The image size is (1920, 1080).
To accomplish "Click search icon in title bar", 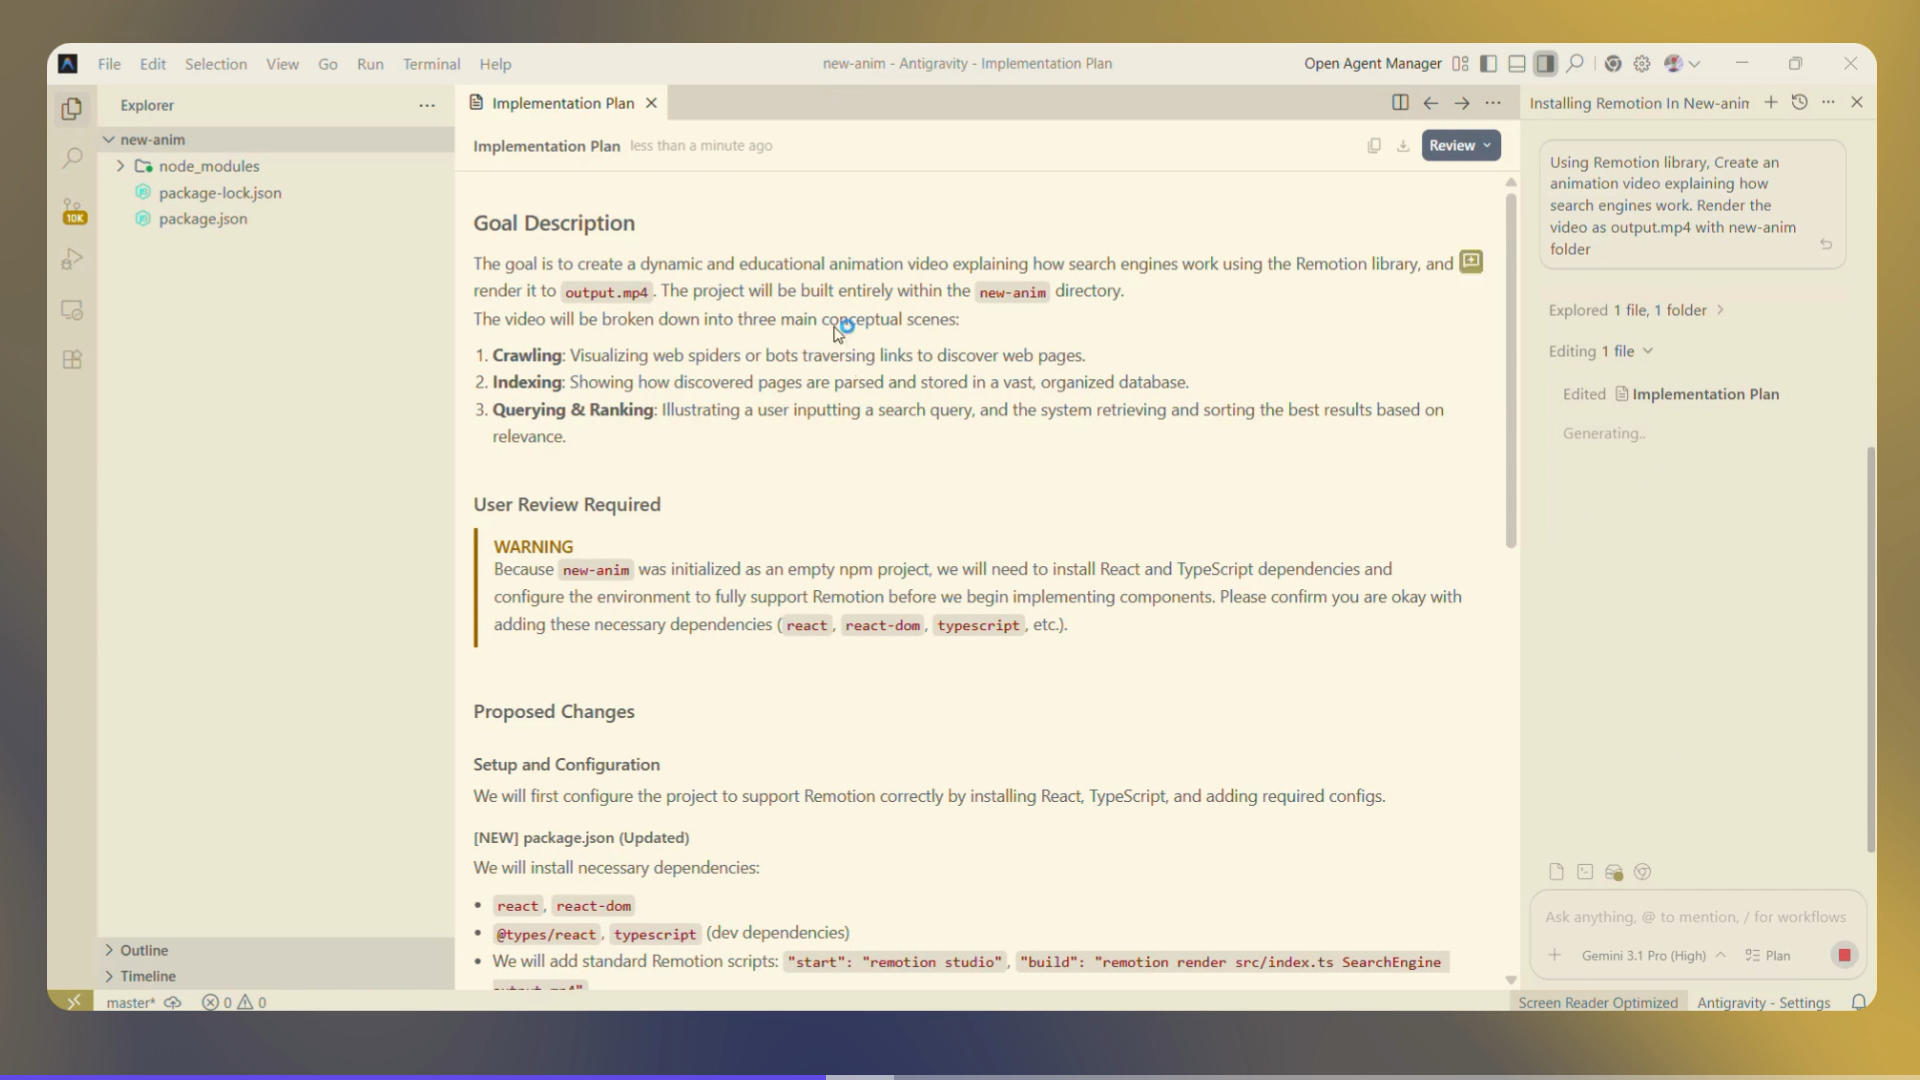I will click(x=1575, y=64).
